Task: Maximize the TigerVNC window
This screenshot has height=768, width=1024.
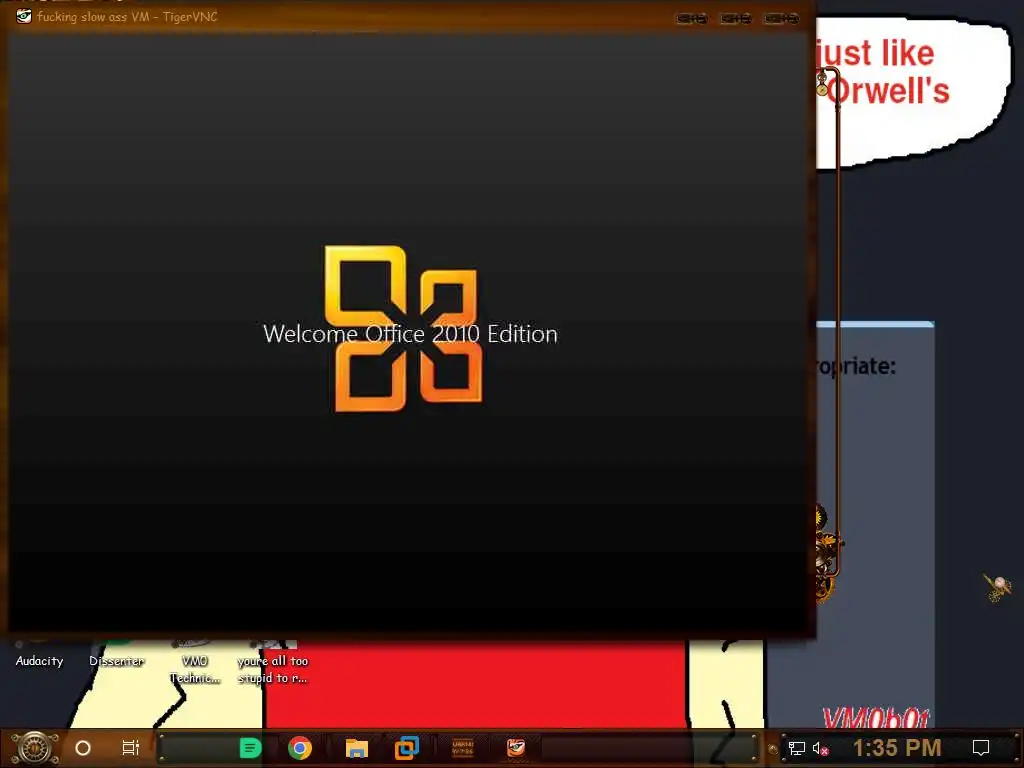Action: pyautogui.click(x=736, y=18)
